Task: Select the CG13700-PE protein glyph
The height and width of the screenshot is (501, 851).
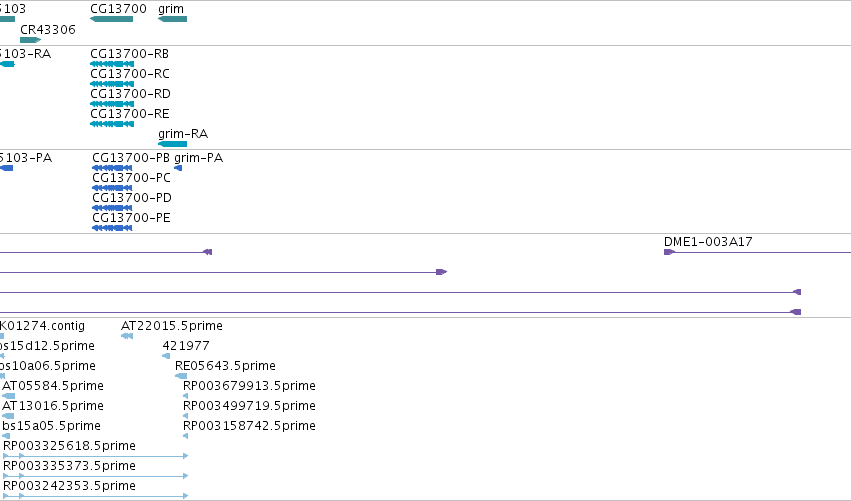Action: pos(112,229)
